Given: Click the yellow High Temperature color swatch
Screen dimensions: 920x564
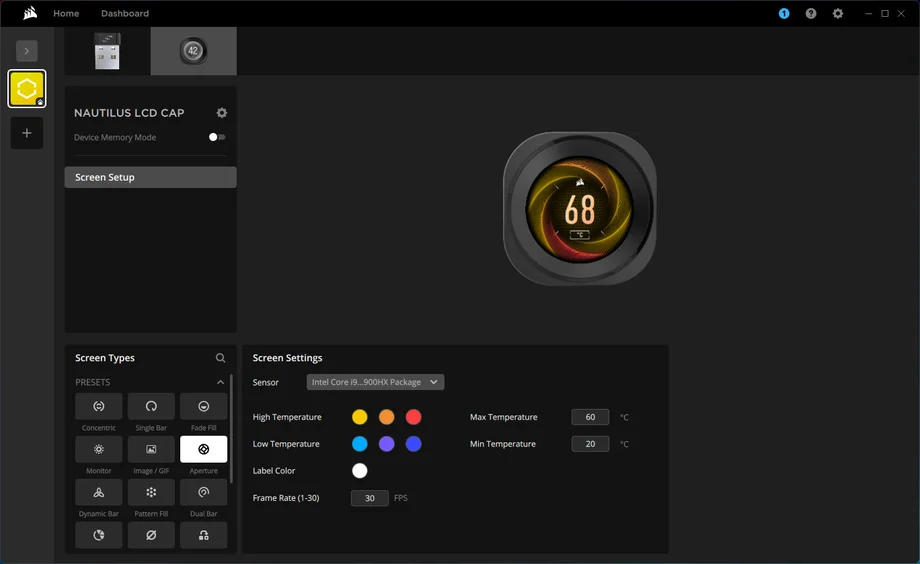Looking at the screenshot, I should pos(360,417).
